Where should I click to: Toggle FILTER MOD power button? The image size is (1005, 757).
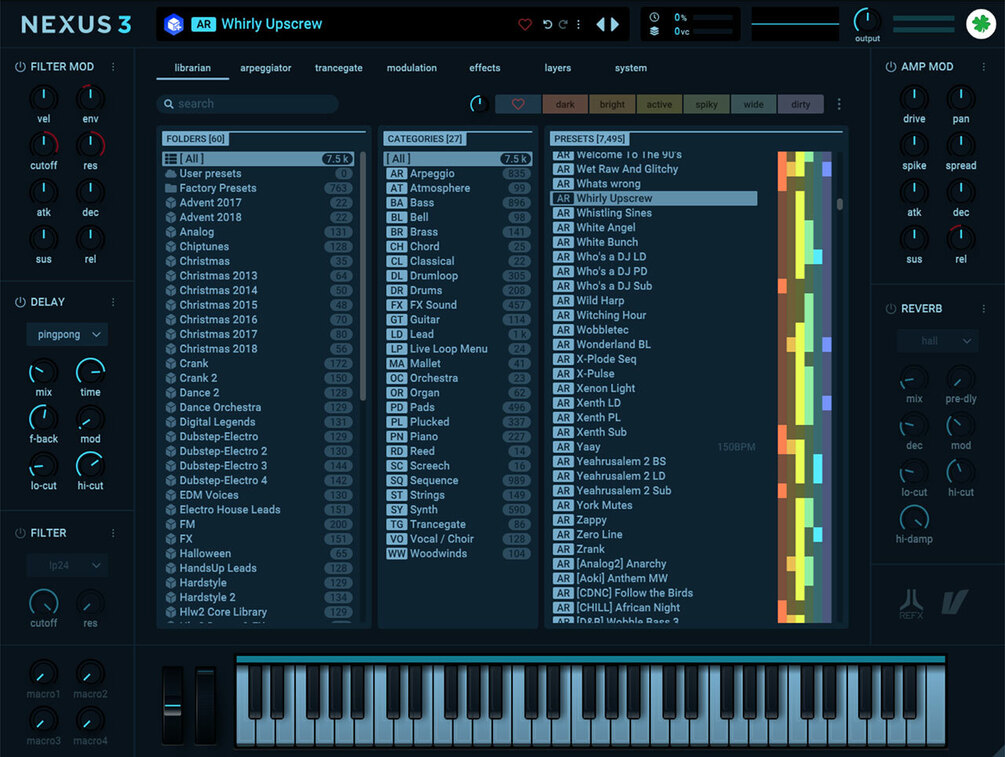20,67
